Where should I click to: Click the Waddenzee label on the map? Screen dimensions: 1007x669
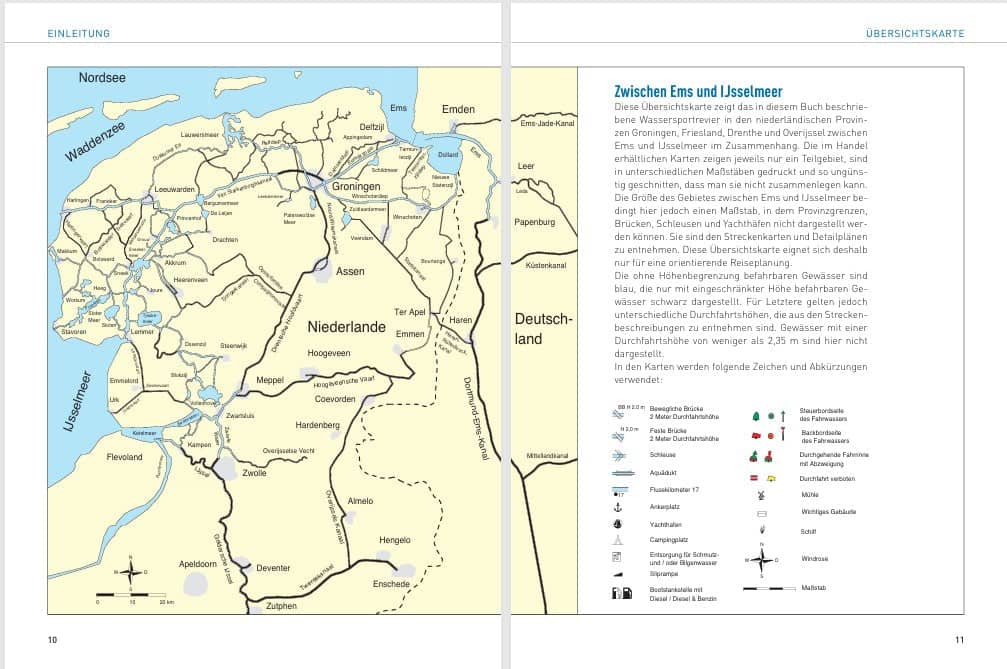94,141
